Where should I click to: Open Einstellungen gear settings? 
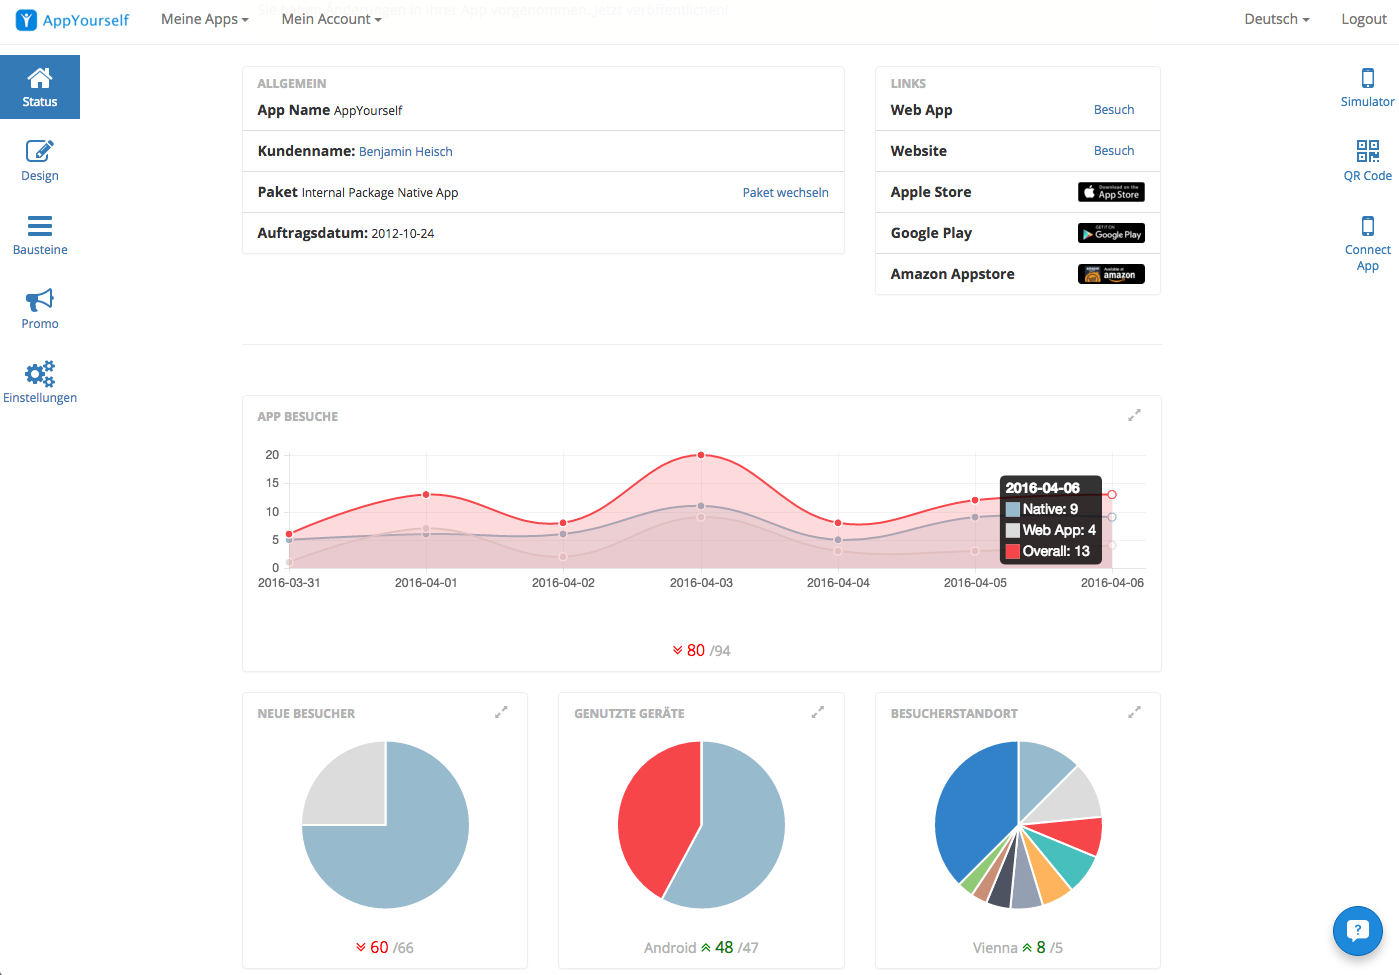[40, 383]
